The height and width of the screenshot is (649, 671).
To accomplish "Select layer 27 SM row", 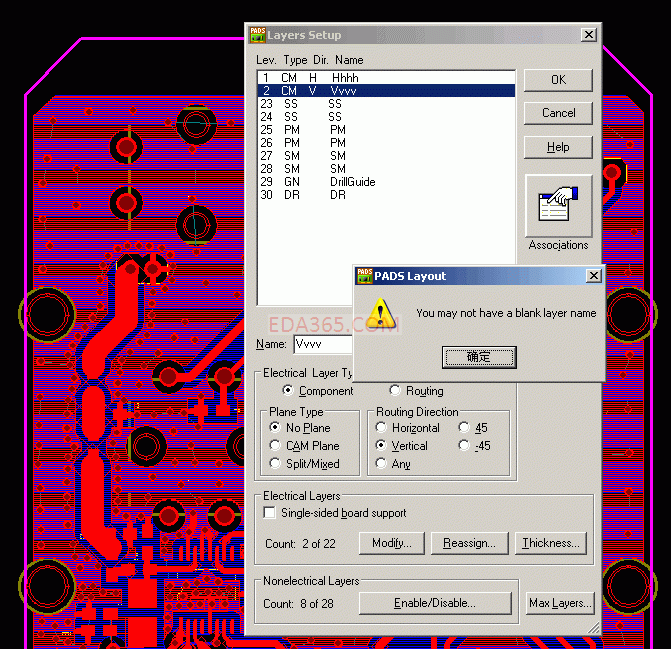I will (386, 156).
